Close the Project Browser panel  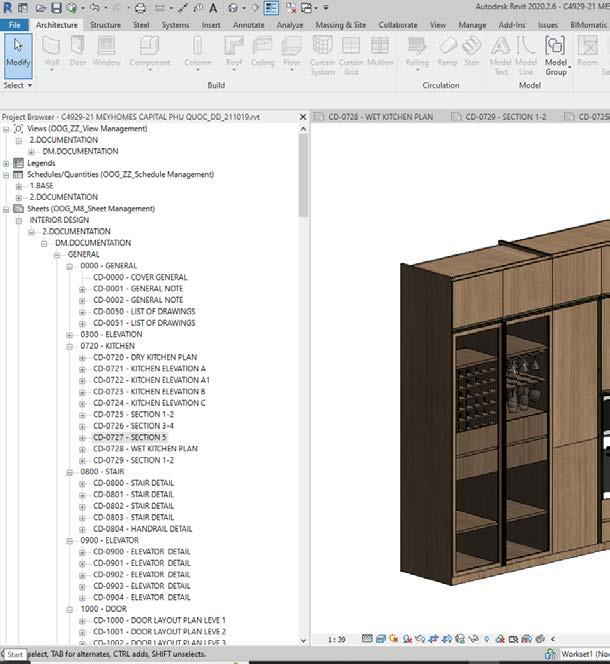(302, 117)
